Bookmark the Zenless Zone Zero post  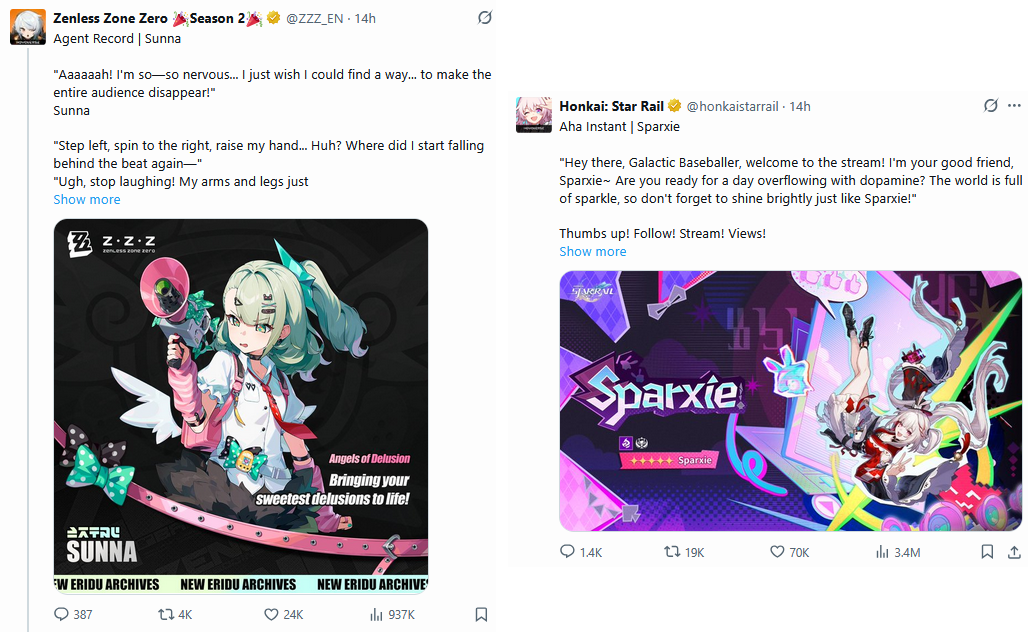pos(481,614)
